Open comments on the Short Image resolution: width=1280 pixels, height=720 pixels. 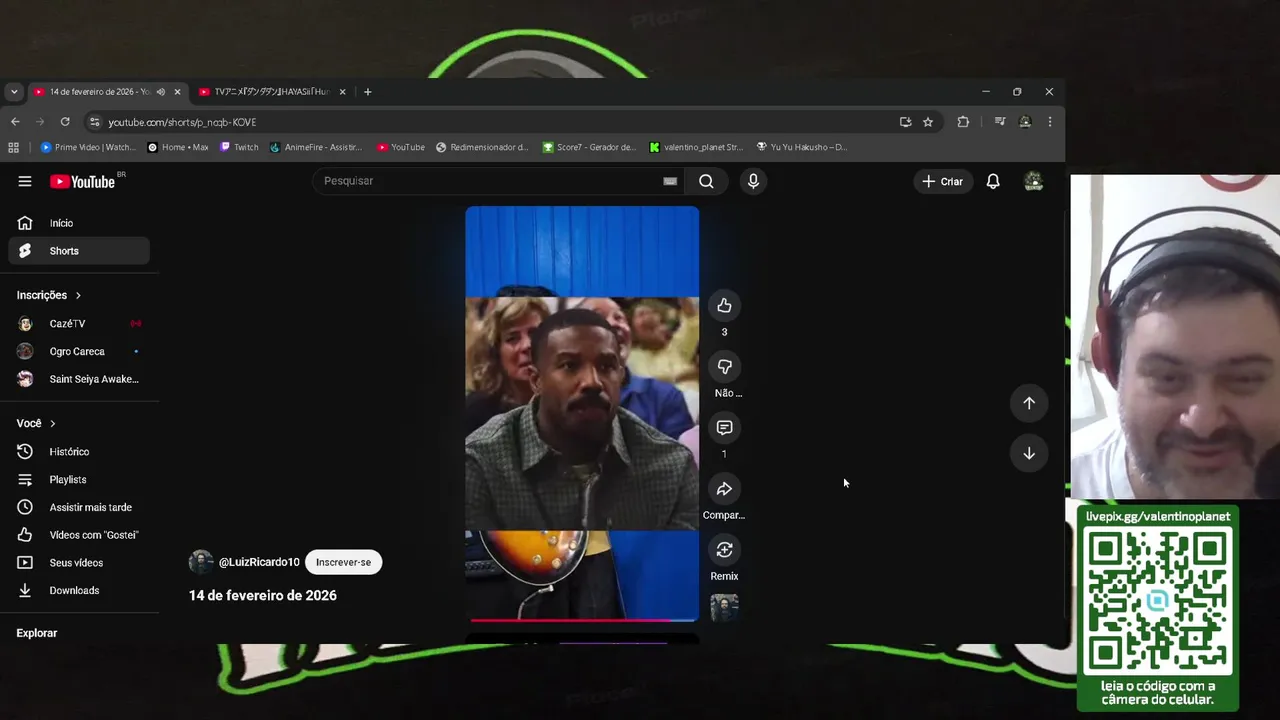click(x=724, y=428)
